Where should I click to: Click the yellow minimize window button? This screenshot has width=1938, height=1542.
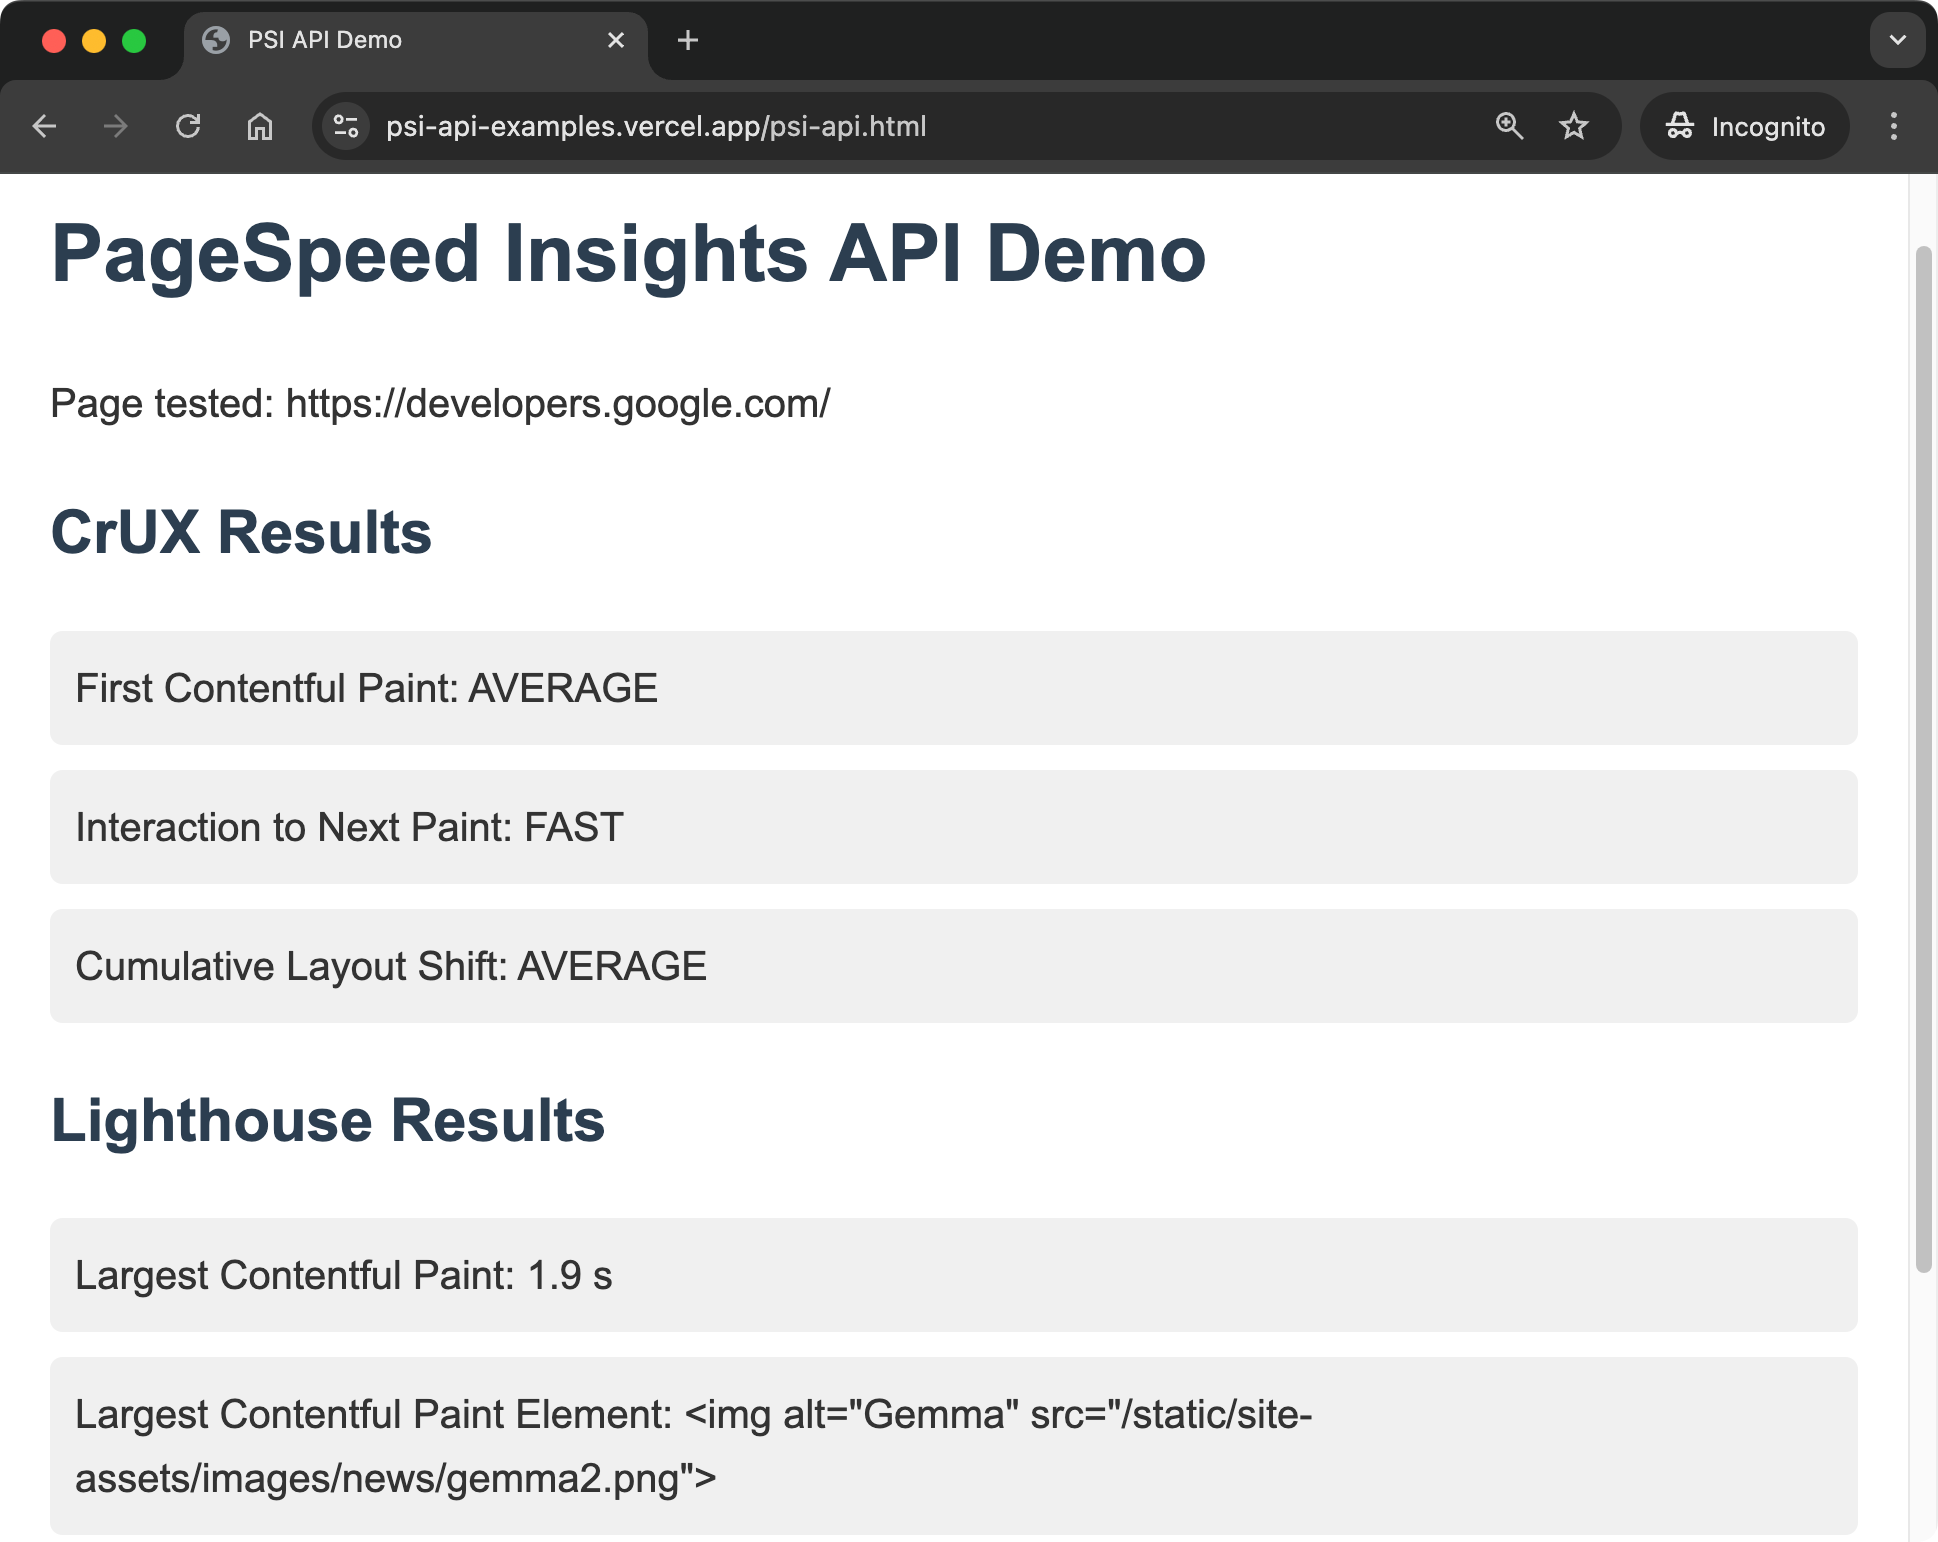point(94,40)
